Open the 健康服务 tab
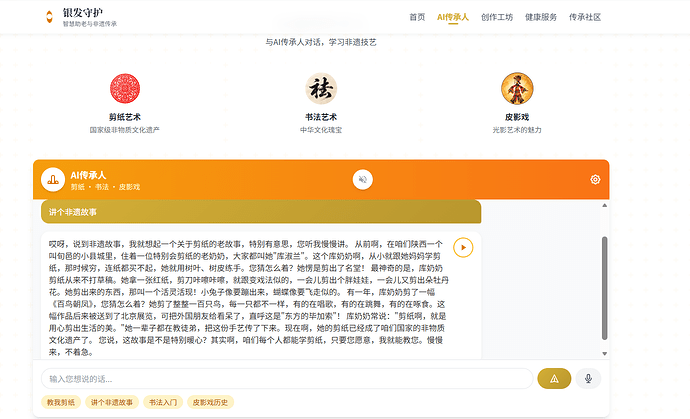 tap(541, 17)
